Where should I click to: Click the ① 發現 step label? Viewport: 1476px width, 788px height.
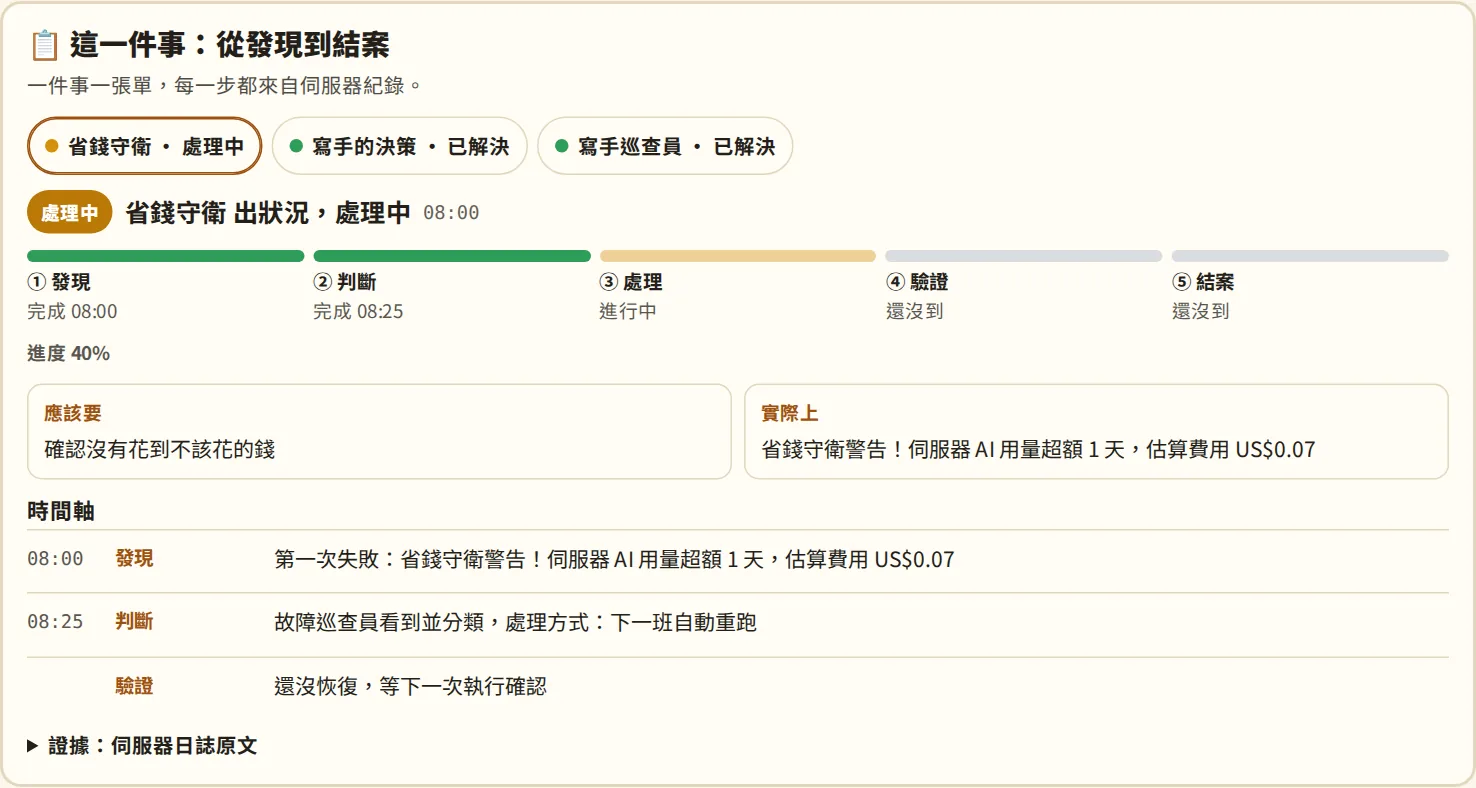click(59, 282)
